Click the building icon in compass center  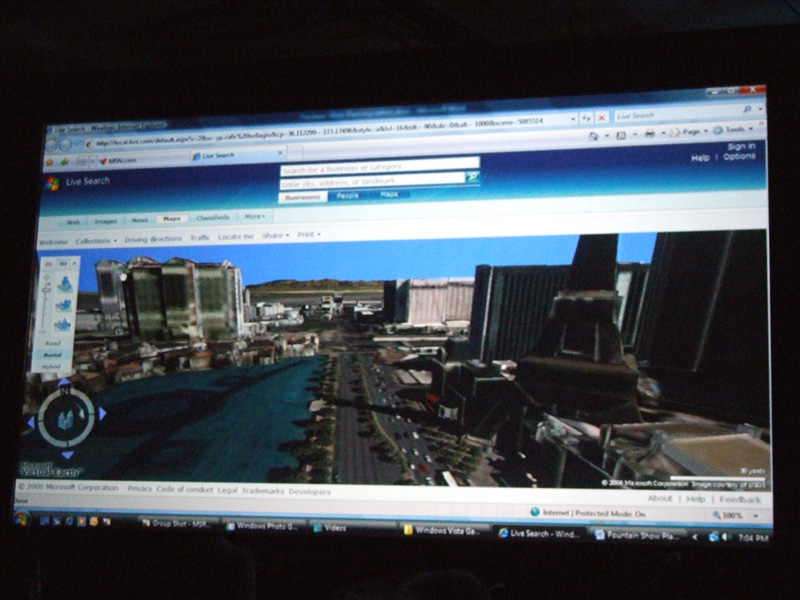pyautogui.click(x=67, y=419)
